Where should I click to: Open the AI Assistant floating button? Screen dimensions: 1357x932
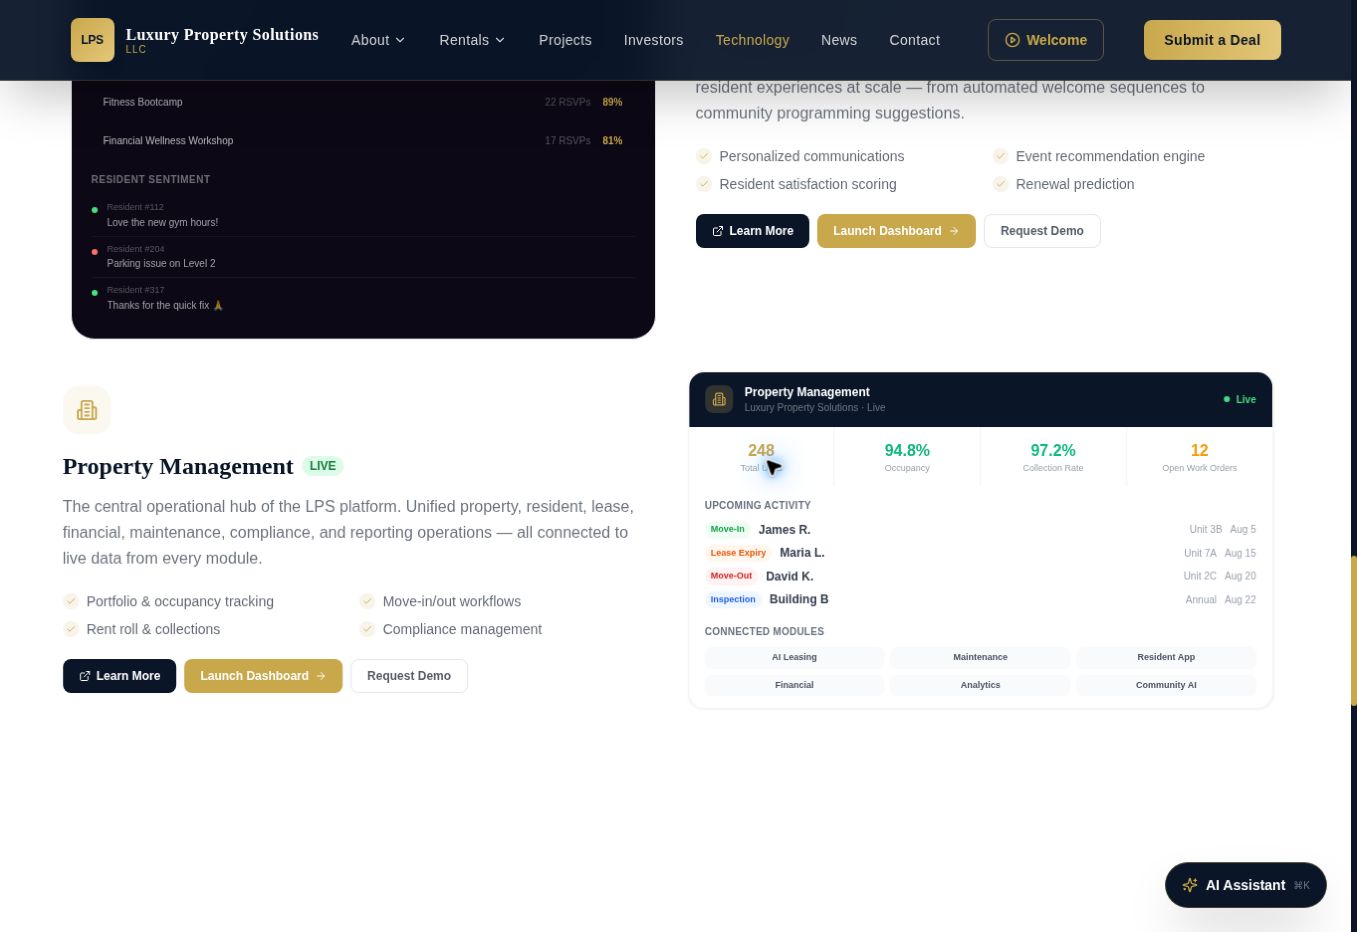(x=1246, y=885)
